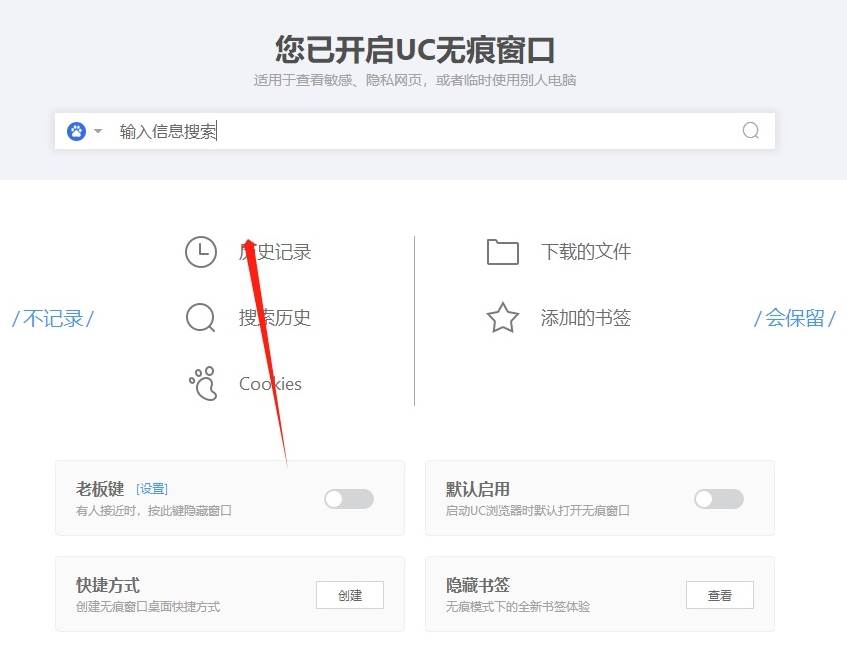The width and height of the screenshot is (847, 650).
Task: Click the folder icon for 下载的文件
Action: pos(503,252)
